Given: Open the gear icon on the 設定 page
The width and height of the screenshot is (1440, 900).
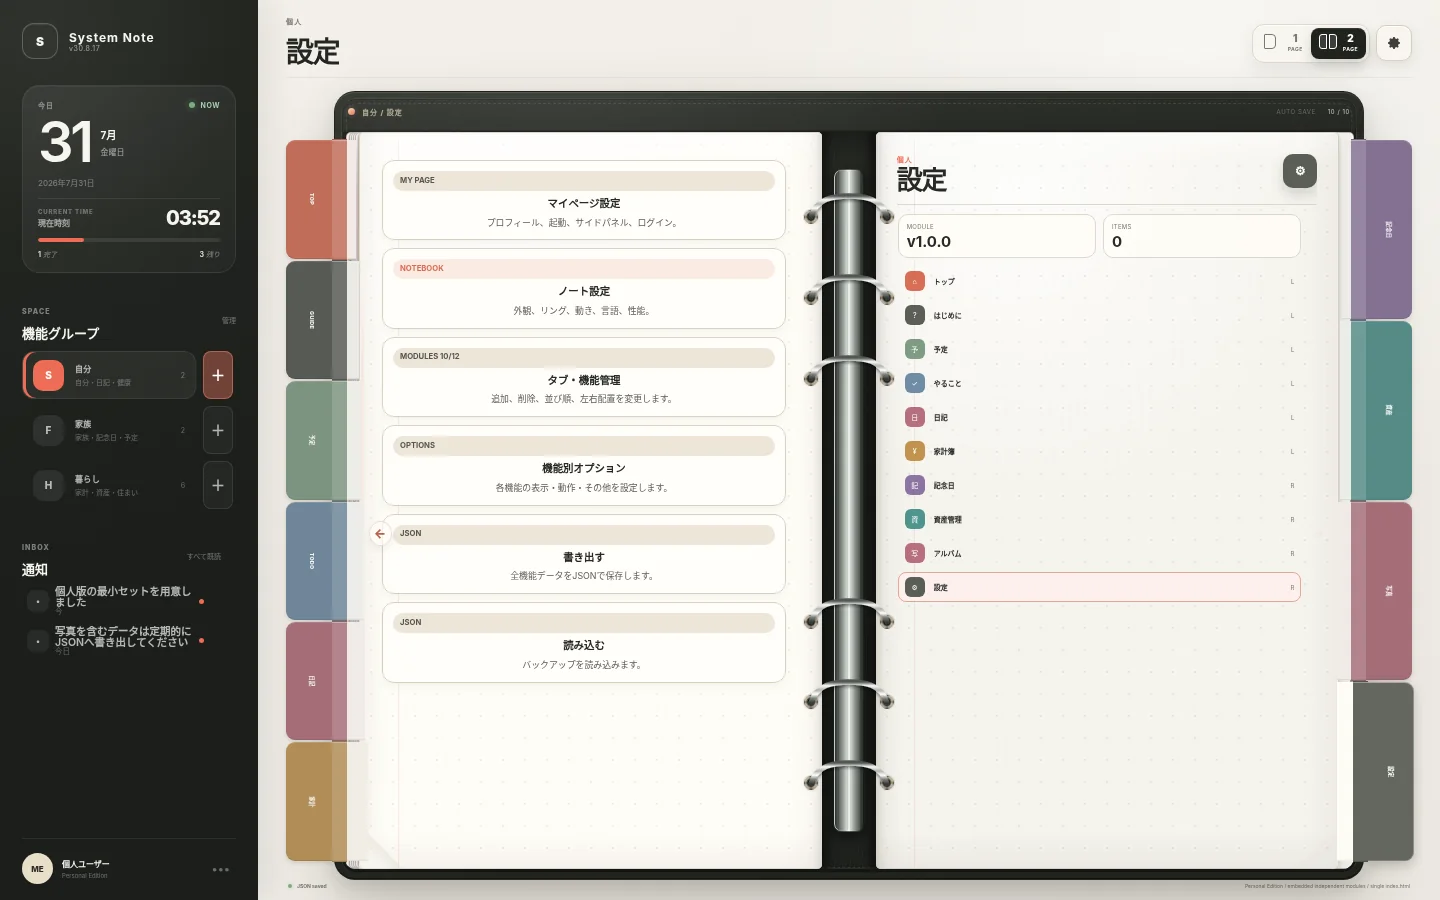Looking at the screenshot, I should tap(1299, 171).
